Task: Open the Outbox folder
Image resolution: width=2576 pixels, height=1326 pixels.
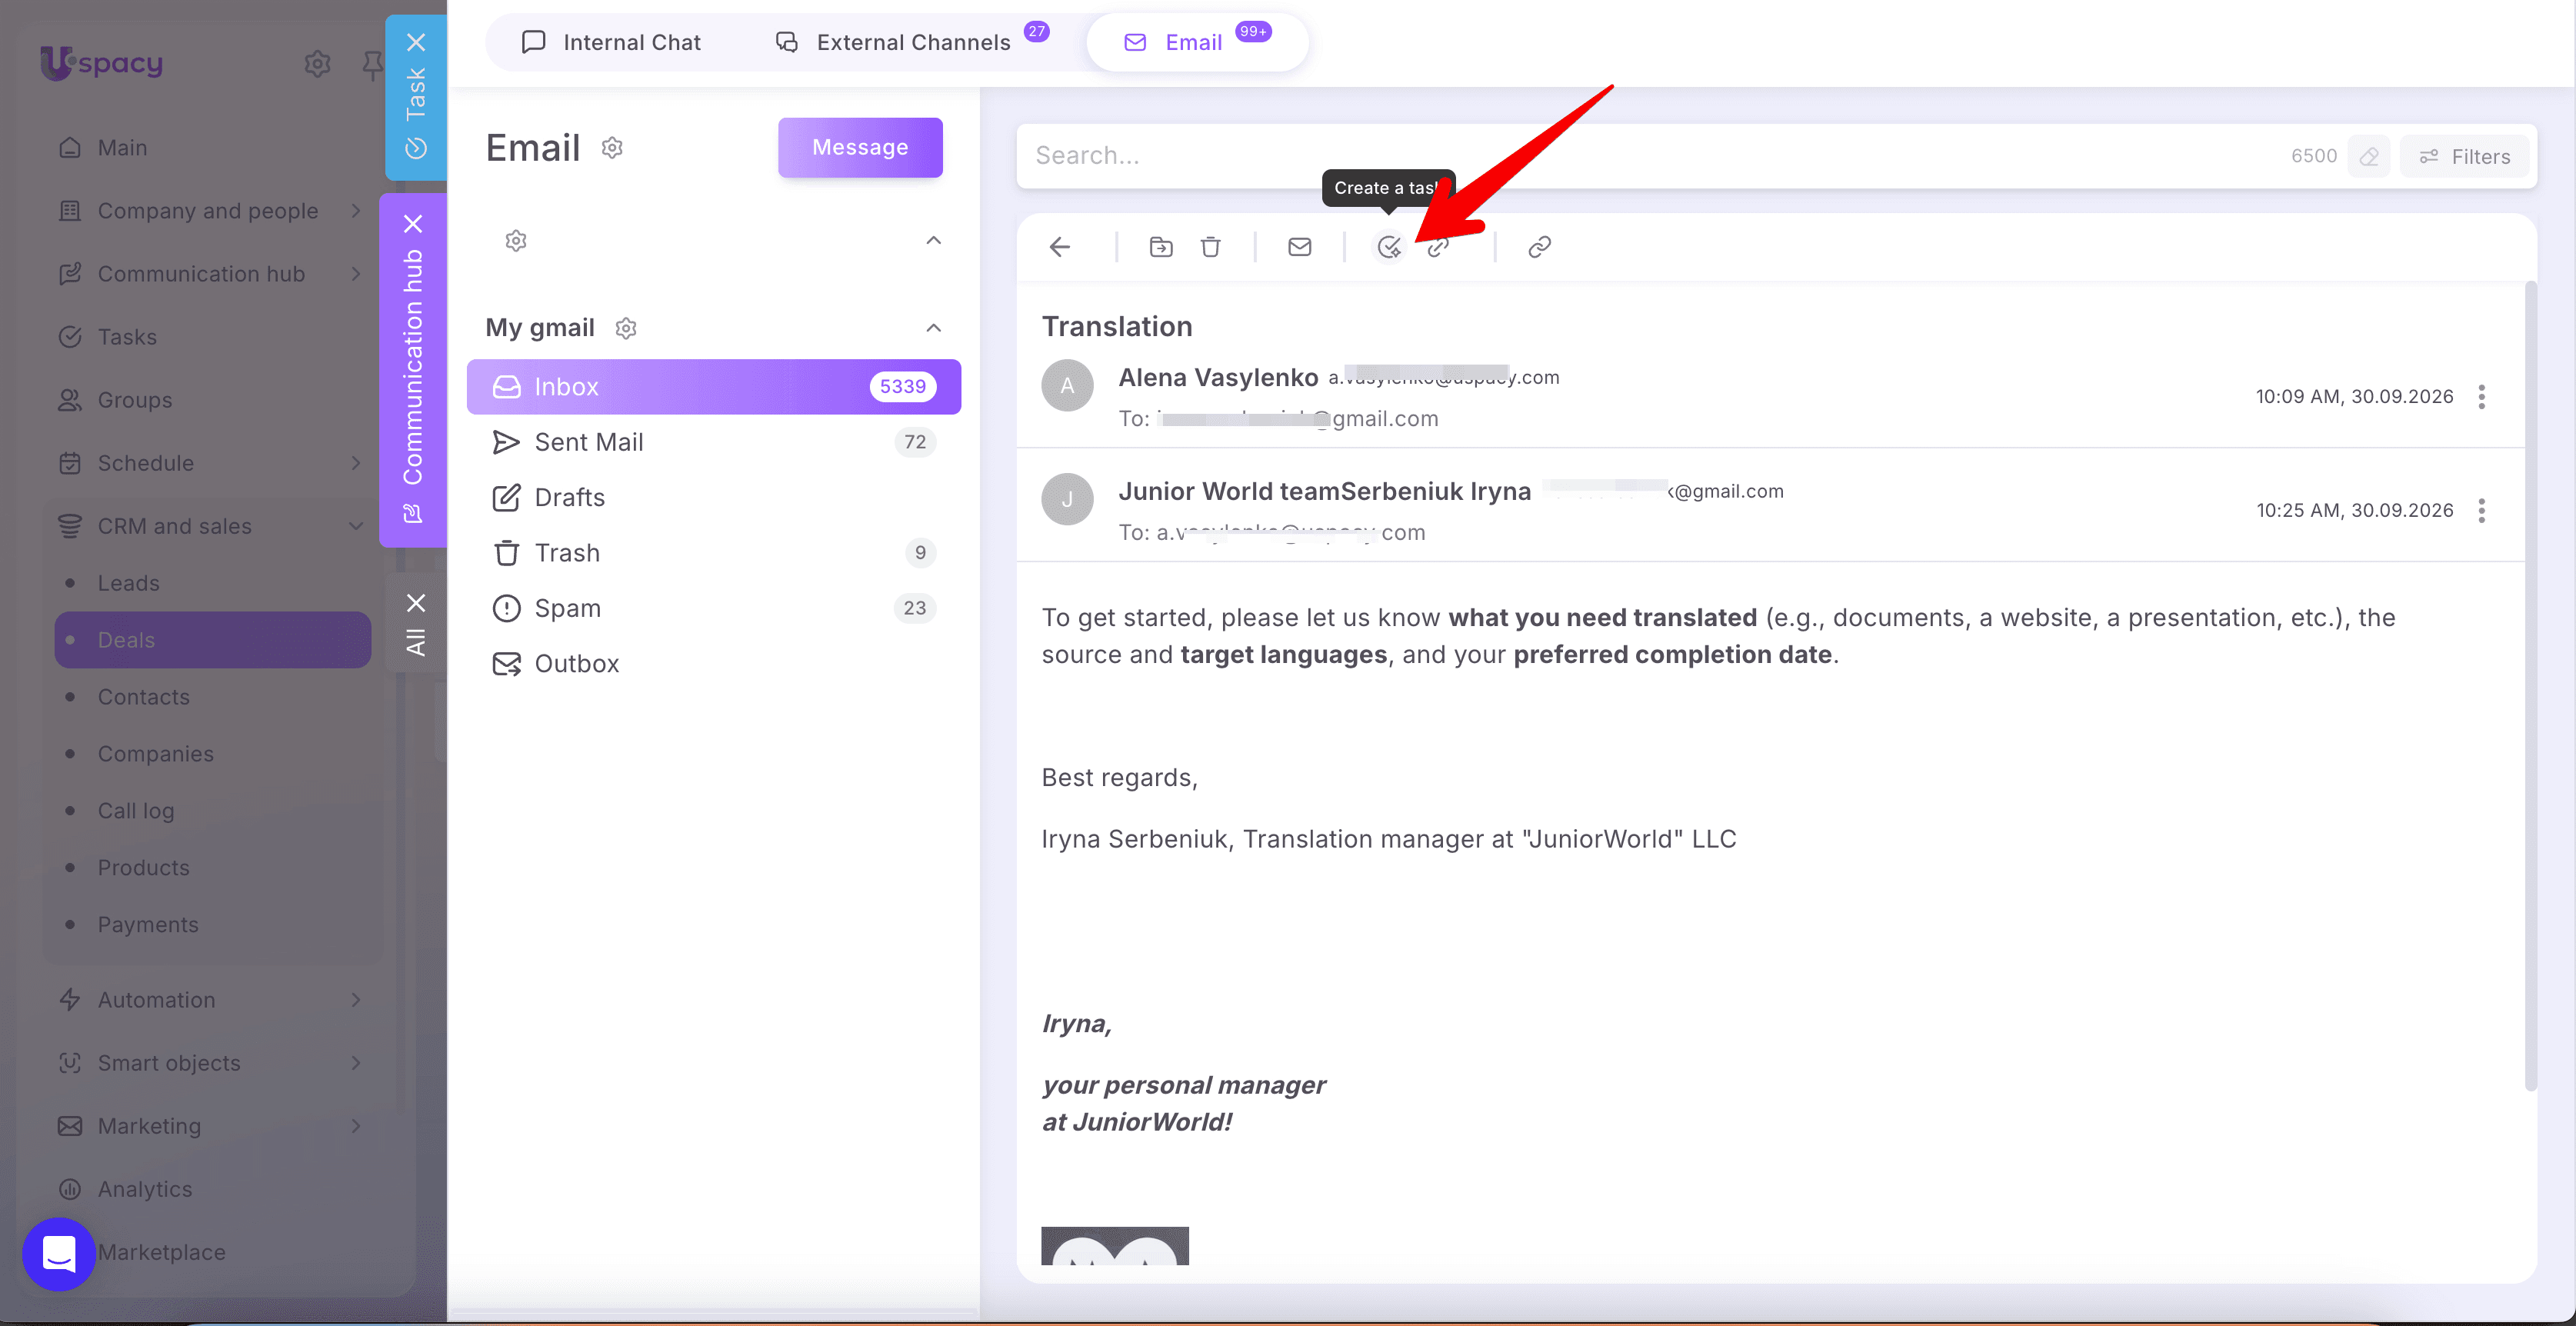Action: coord(714,664)
